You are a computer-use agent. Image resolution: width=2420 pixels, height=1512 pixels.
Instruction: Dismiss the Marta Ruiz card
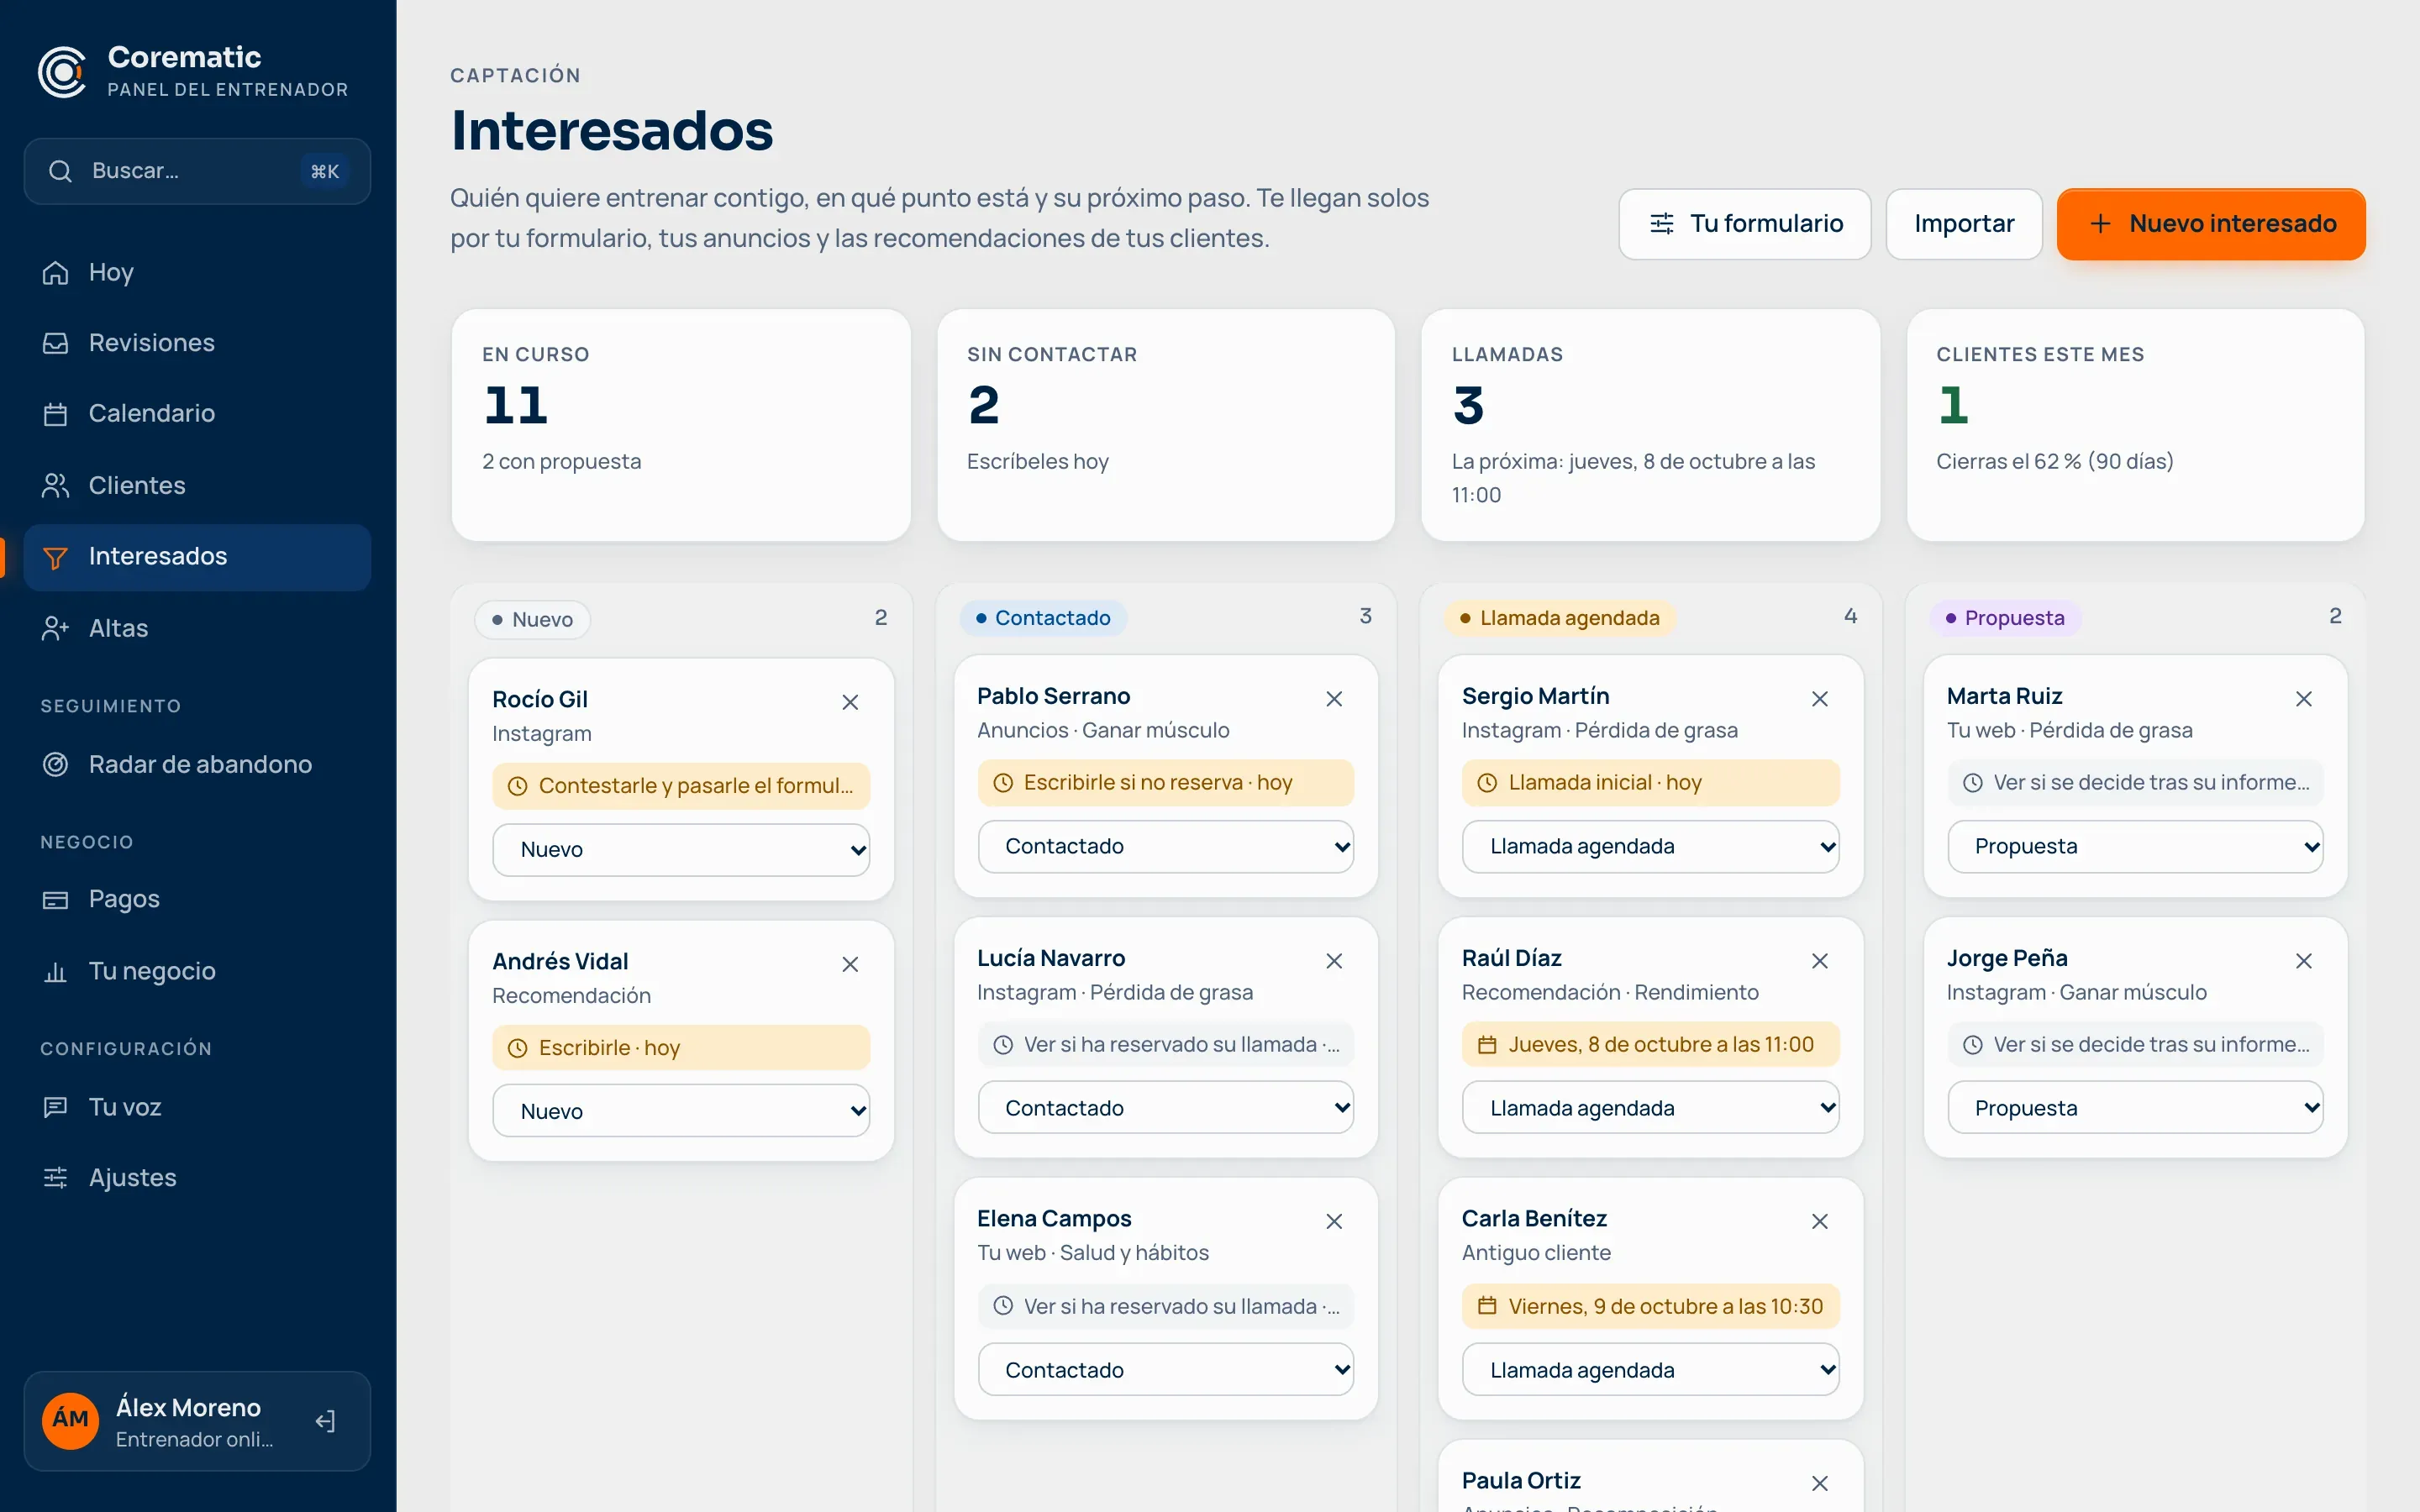[x=2304, y=699]
